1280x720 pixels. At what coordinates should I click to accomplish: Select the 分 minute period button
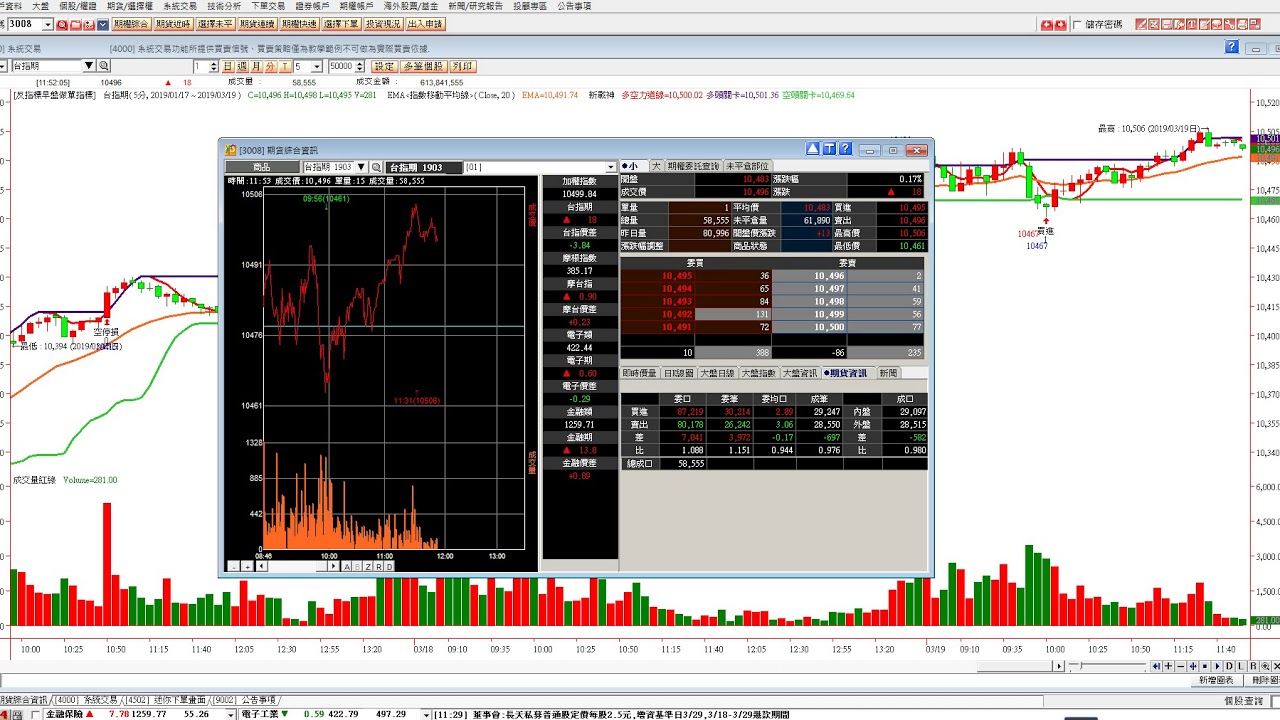(x=270, y=66)
